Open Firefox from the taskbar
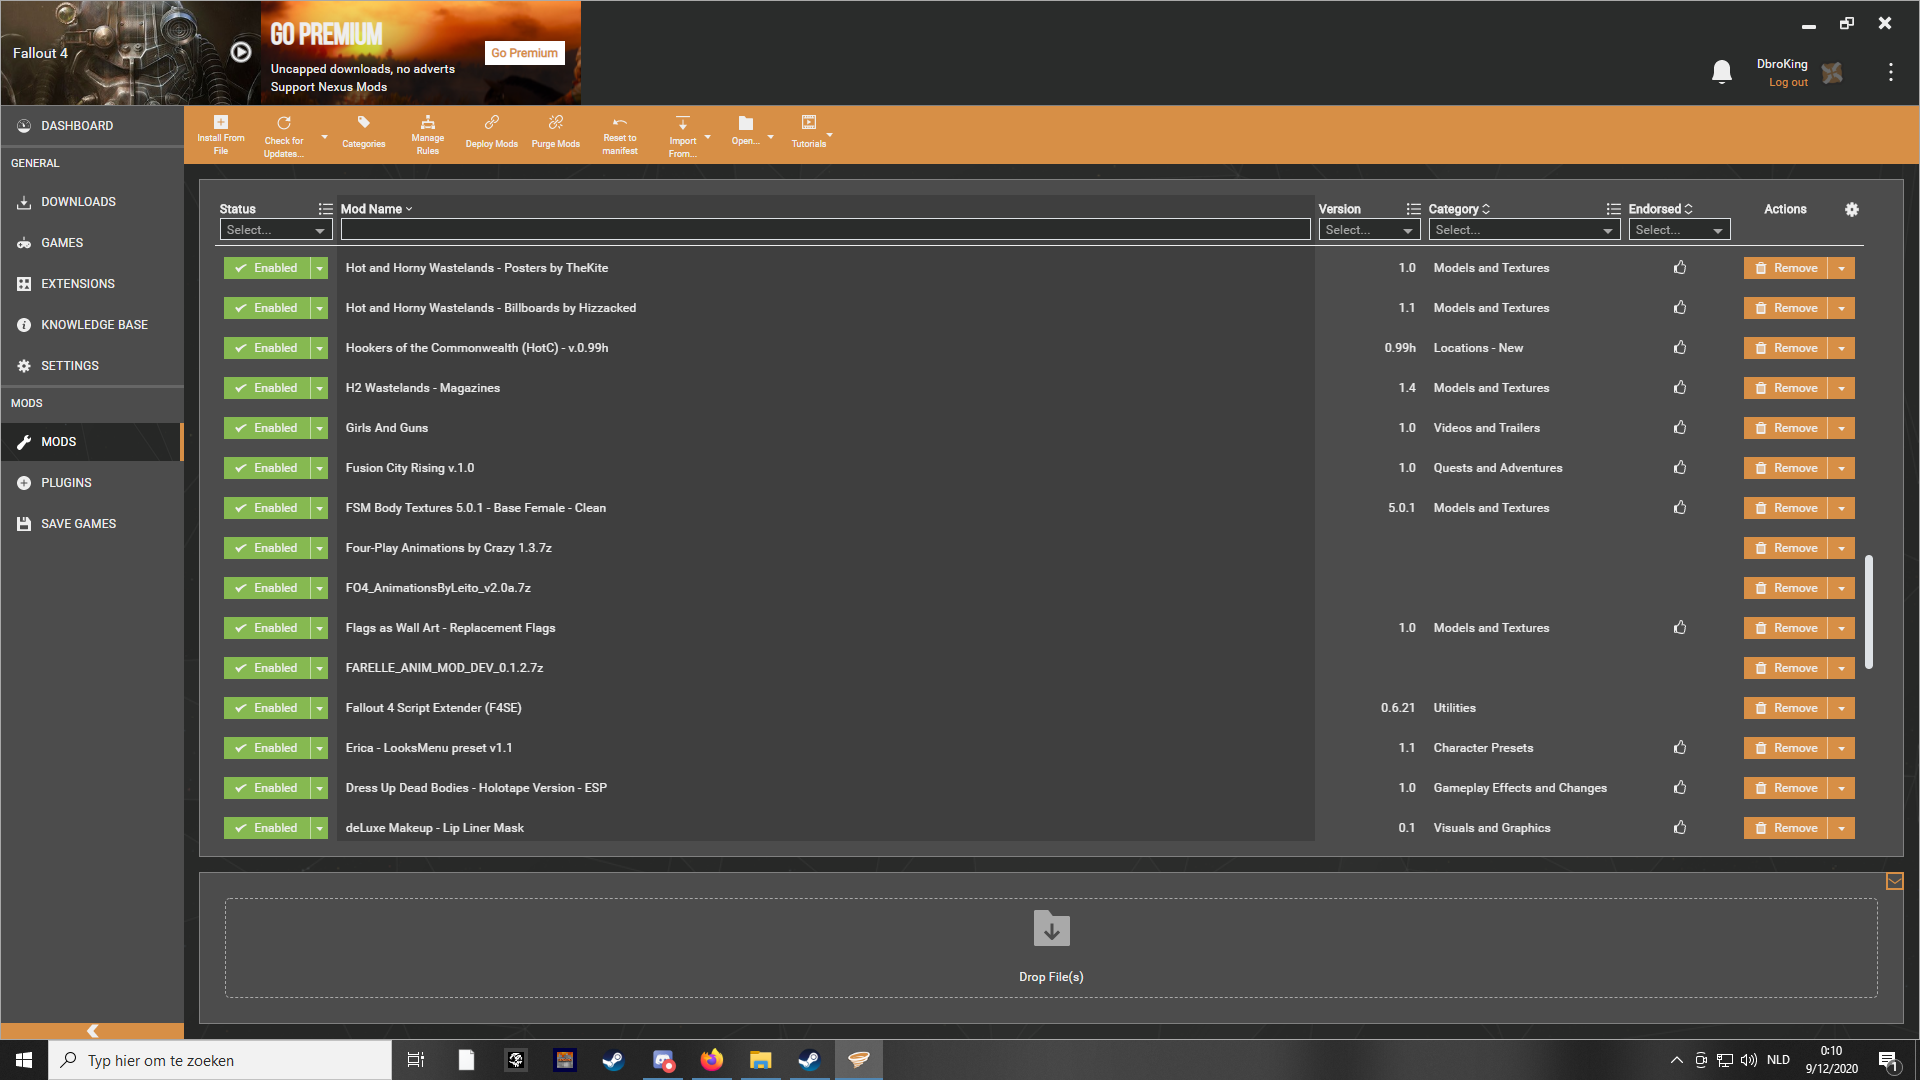Screen dimensions: 1920x1080 712,1060
